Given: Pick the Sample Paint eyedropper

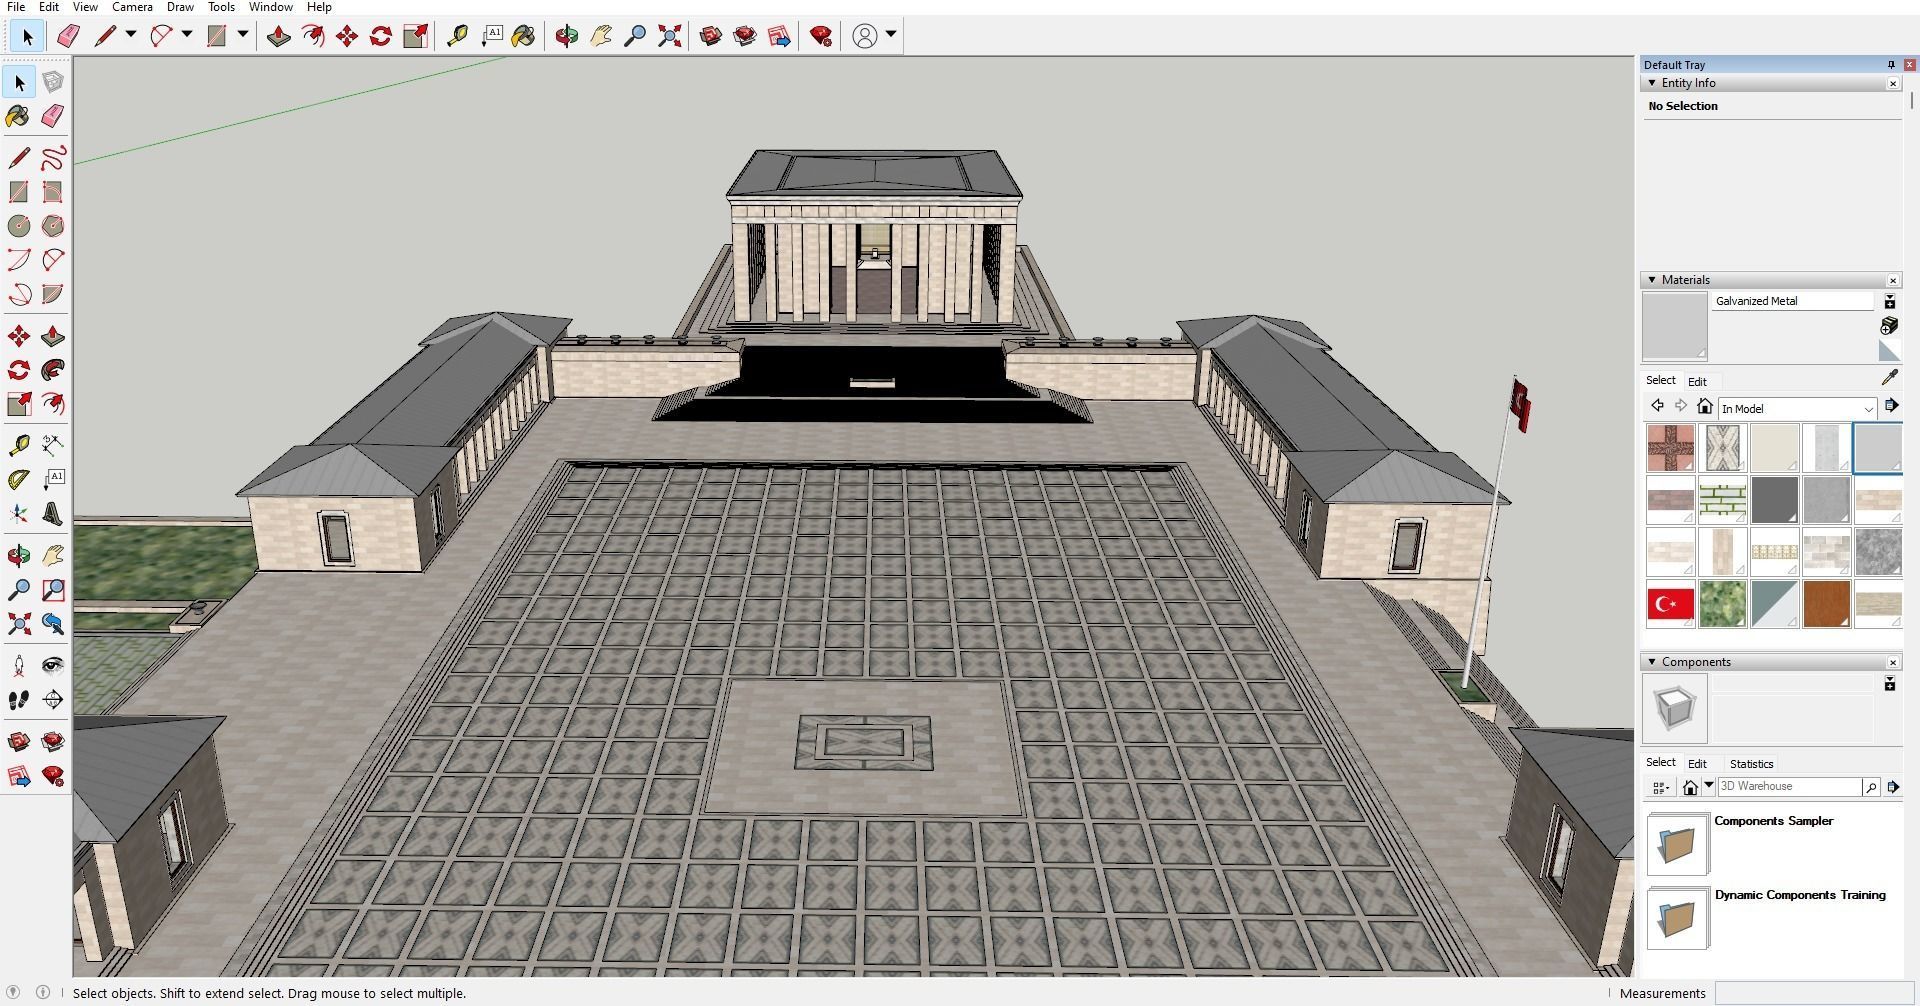Looking at the screenshot, I should [1889, 377].
